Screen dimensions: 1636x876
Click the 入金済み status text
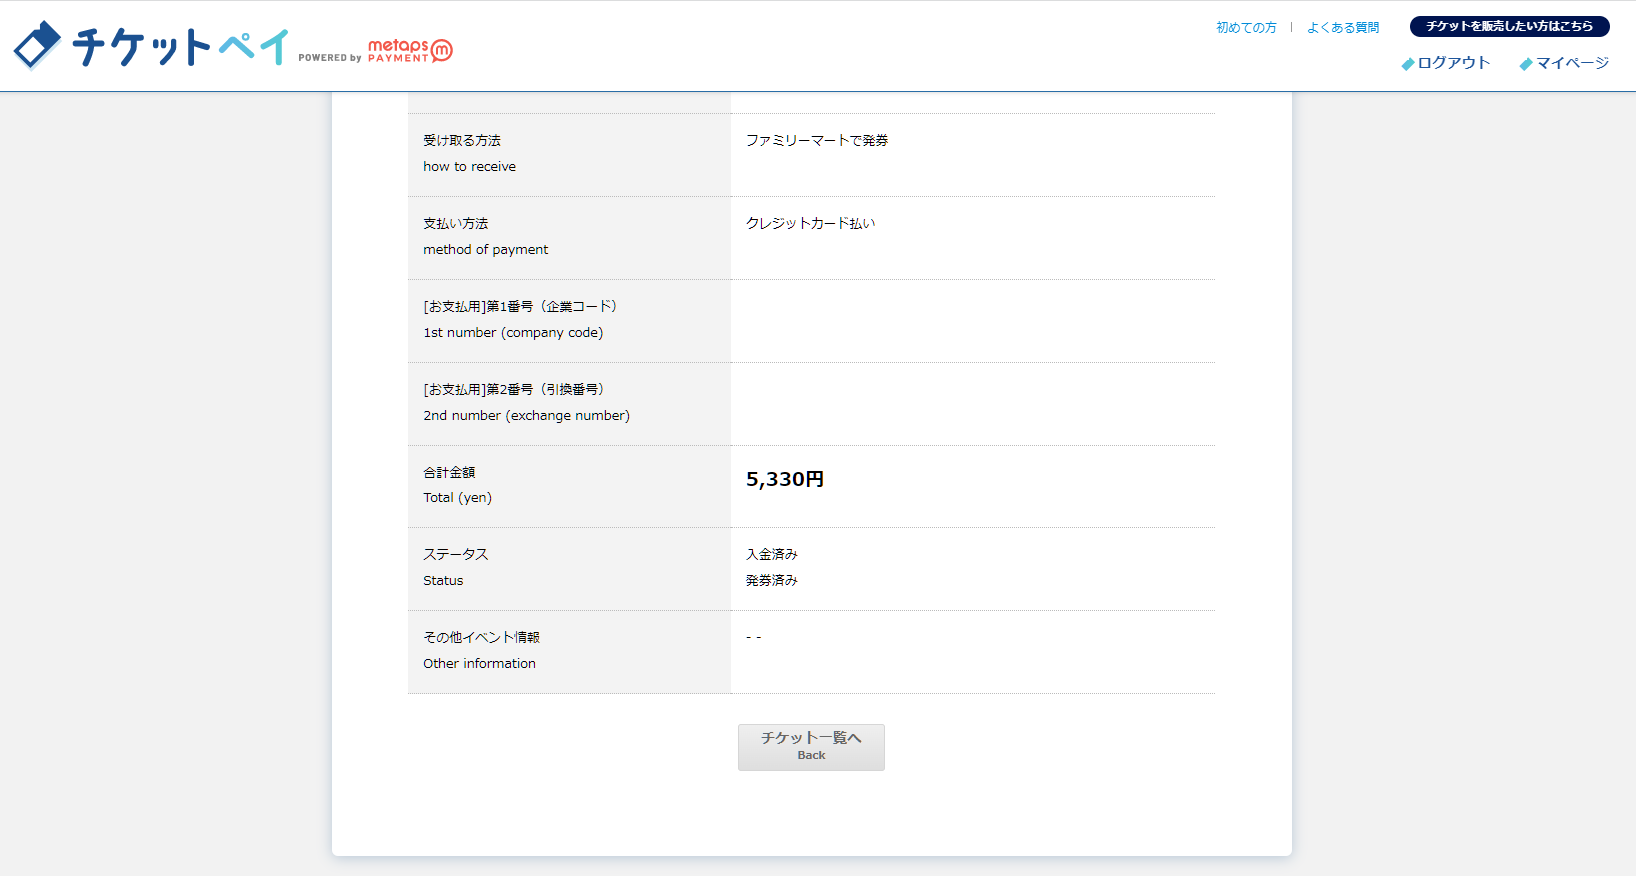coord(772,554)
